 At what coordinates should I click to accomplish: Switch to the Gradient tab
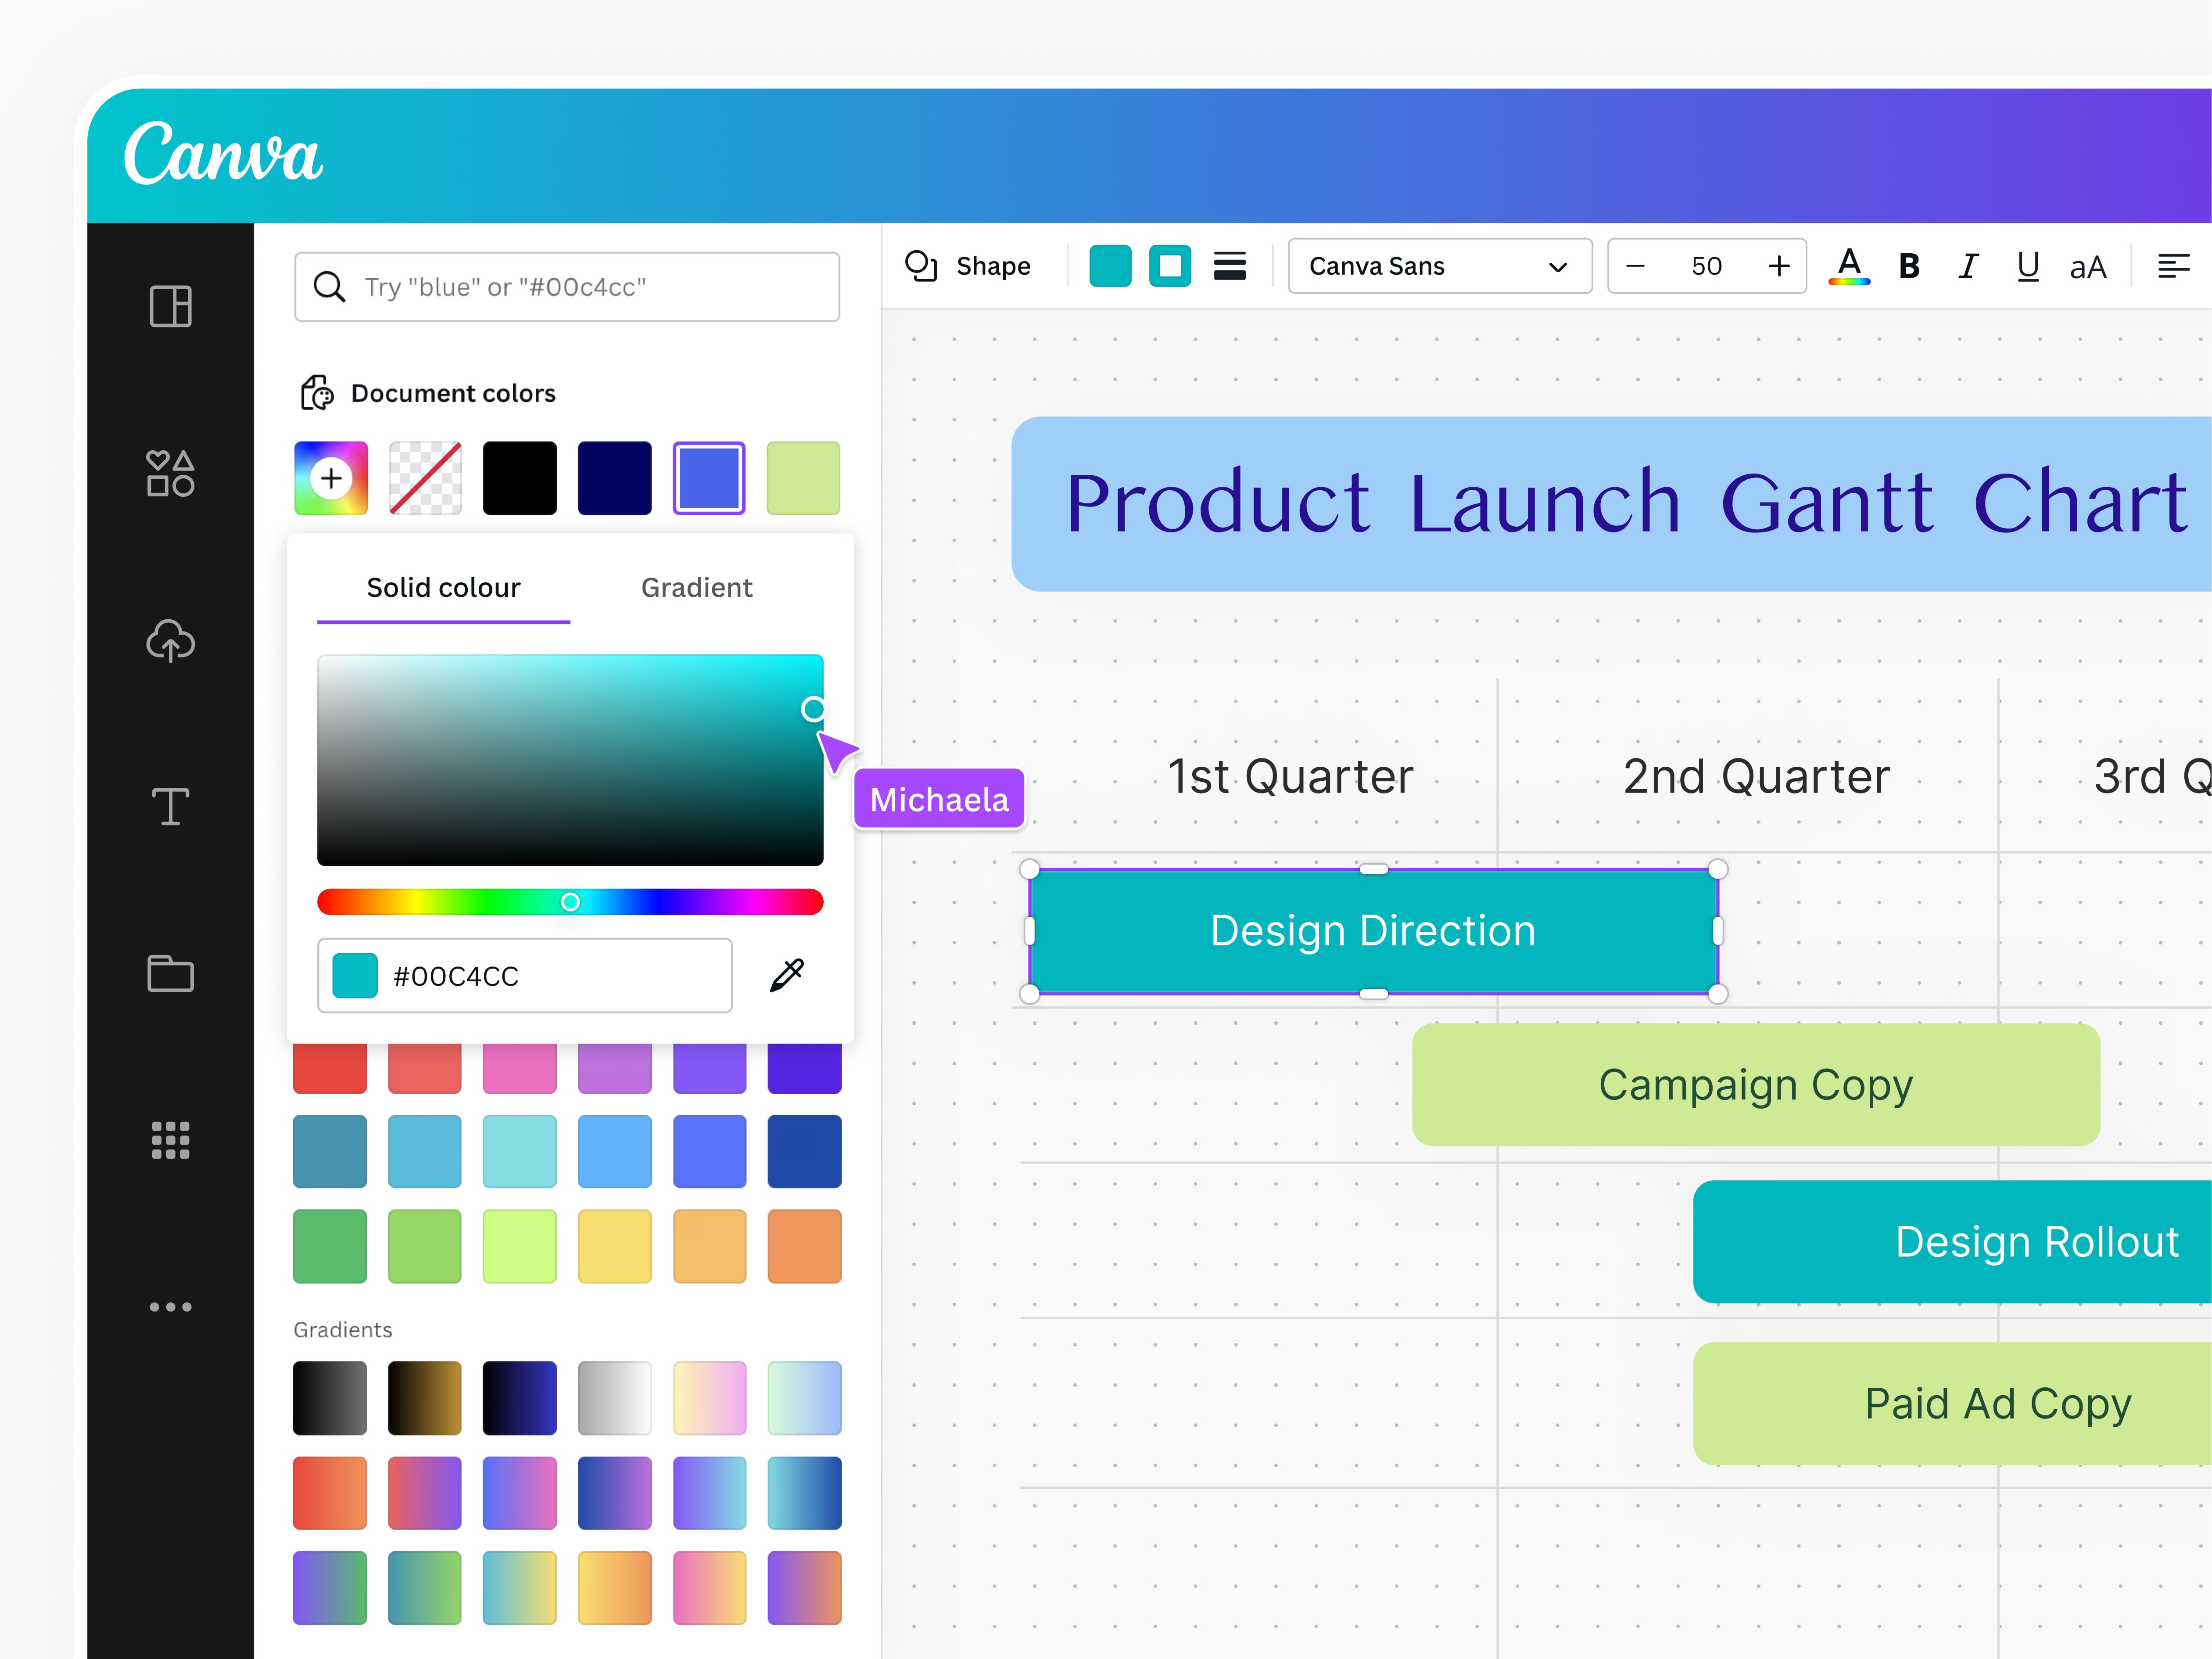[x=696, y=588]
